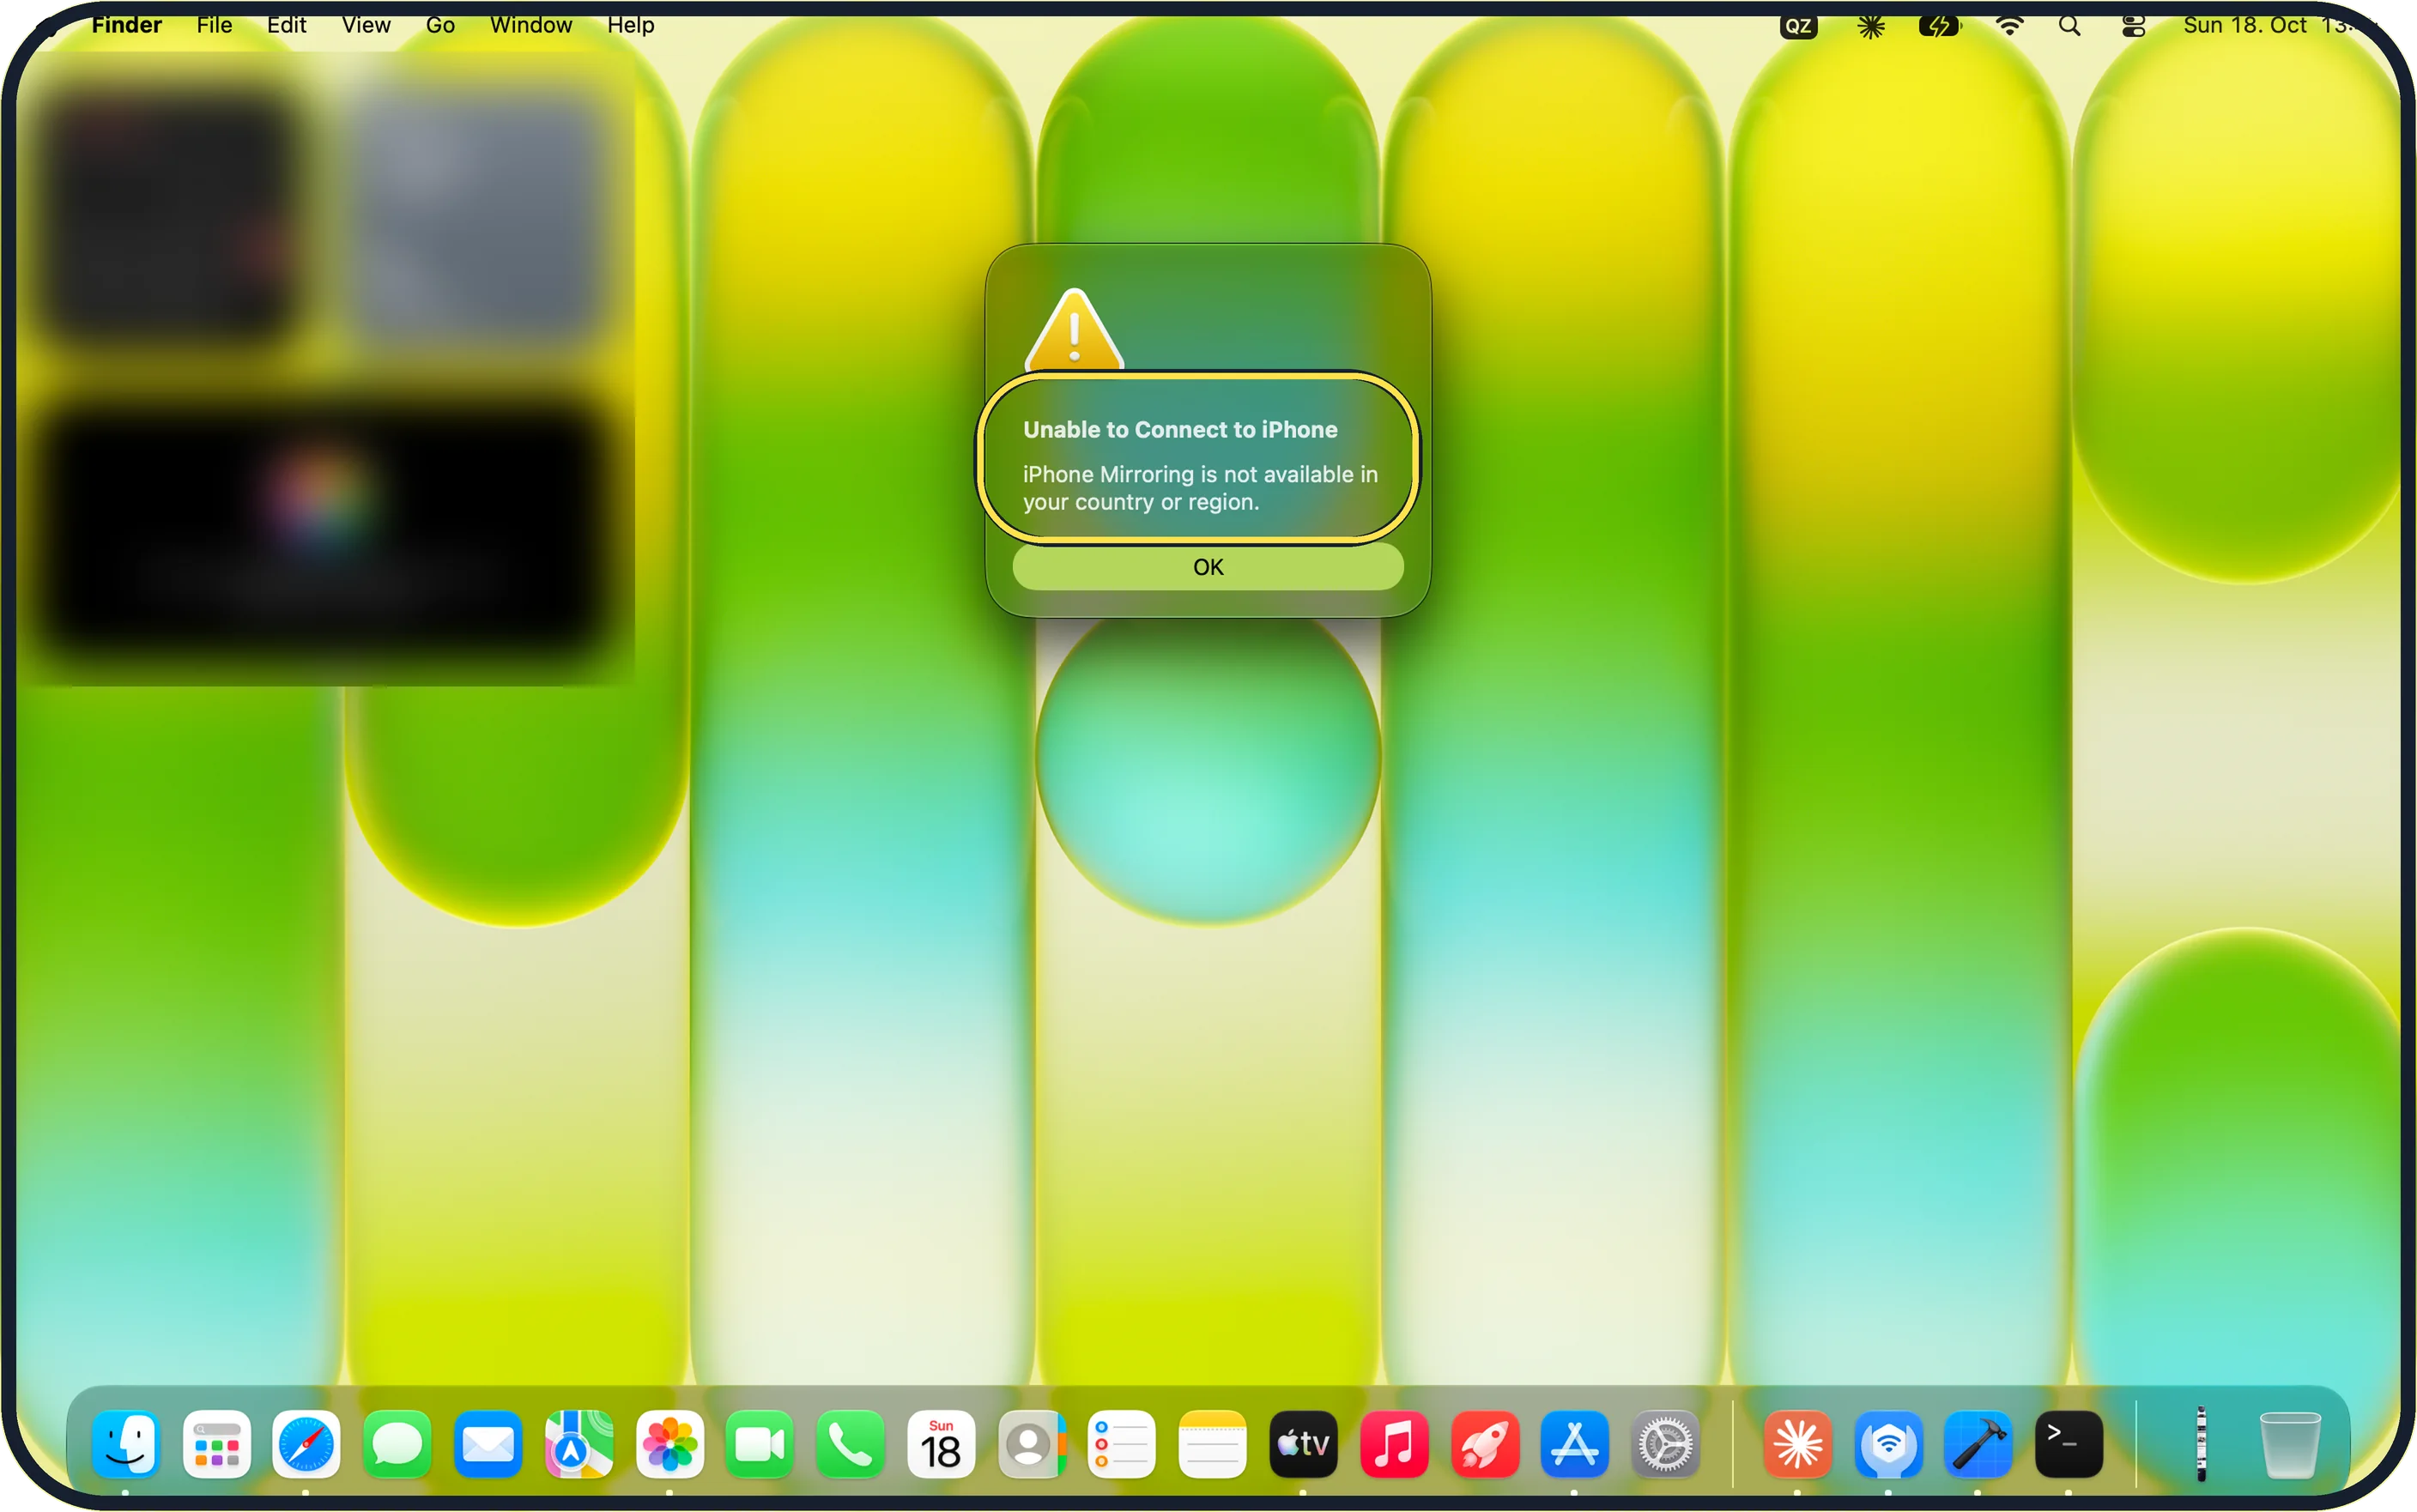Open Wi-Fi menu in menu bar
2417x1512 pixels.
tap(2009, 26)
